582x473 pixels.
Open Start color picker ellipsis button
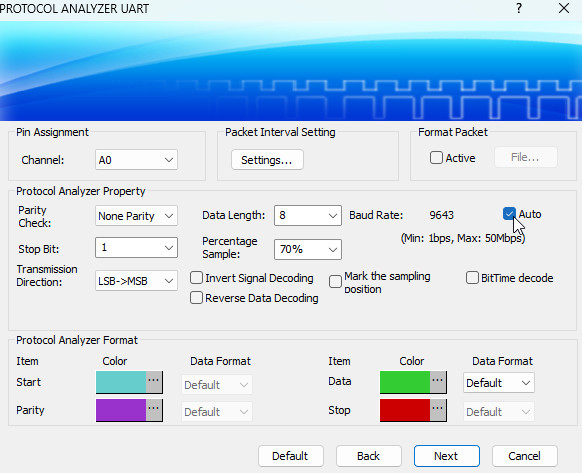(x=154, y=382)
